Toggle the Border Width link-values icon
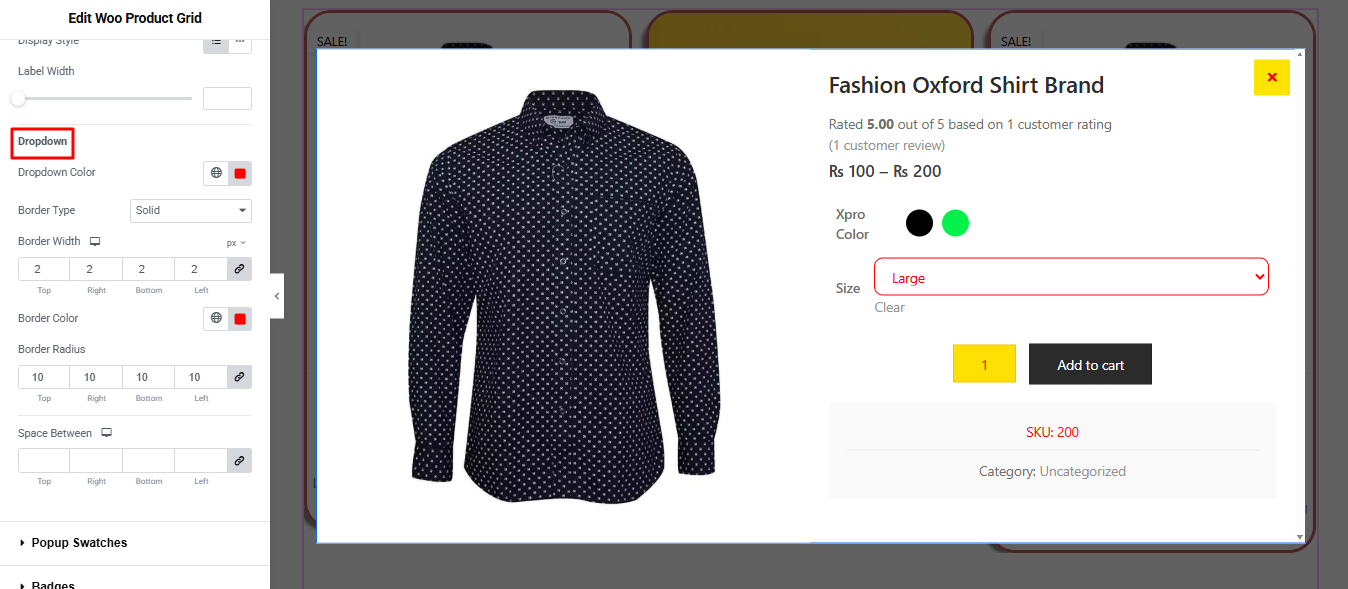1348x589 pixels. (239, 269)
